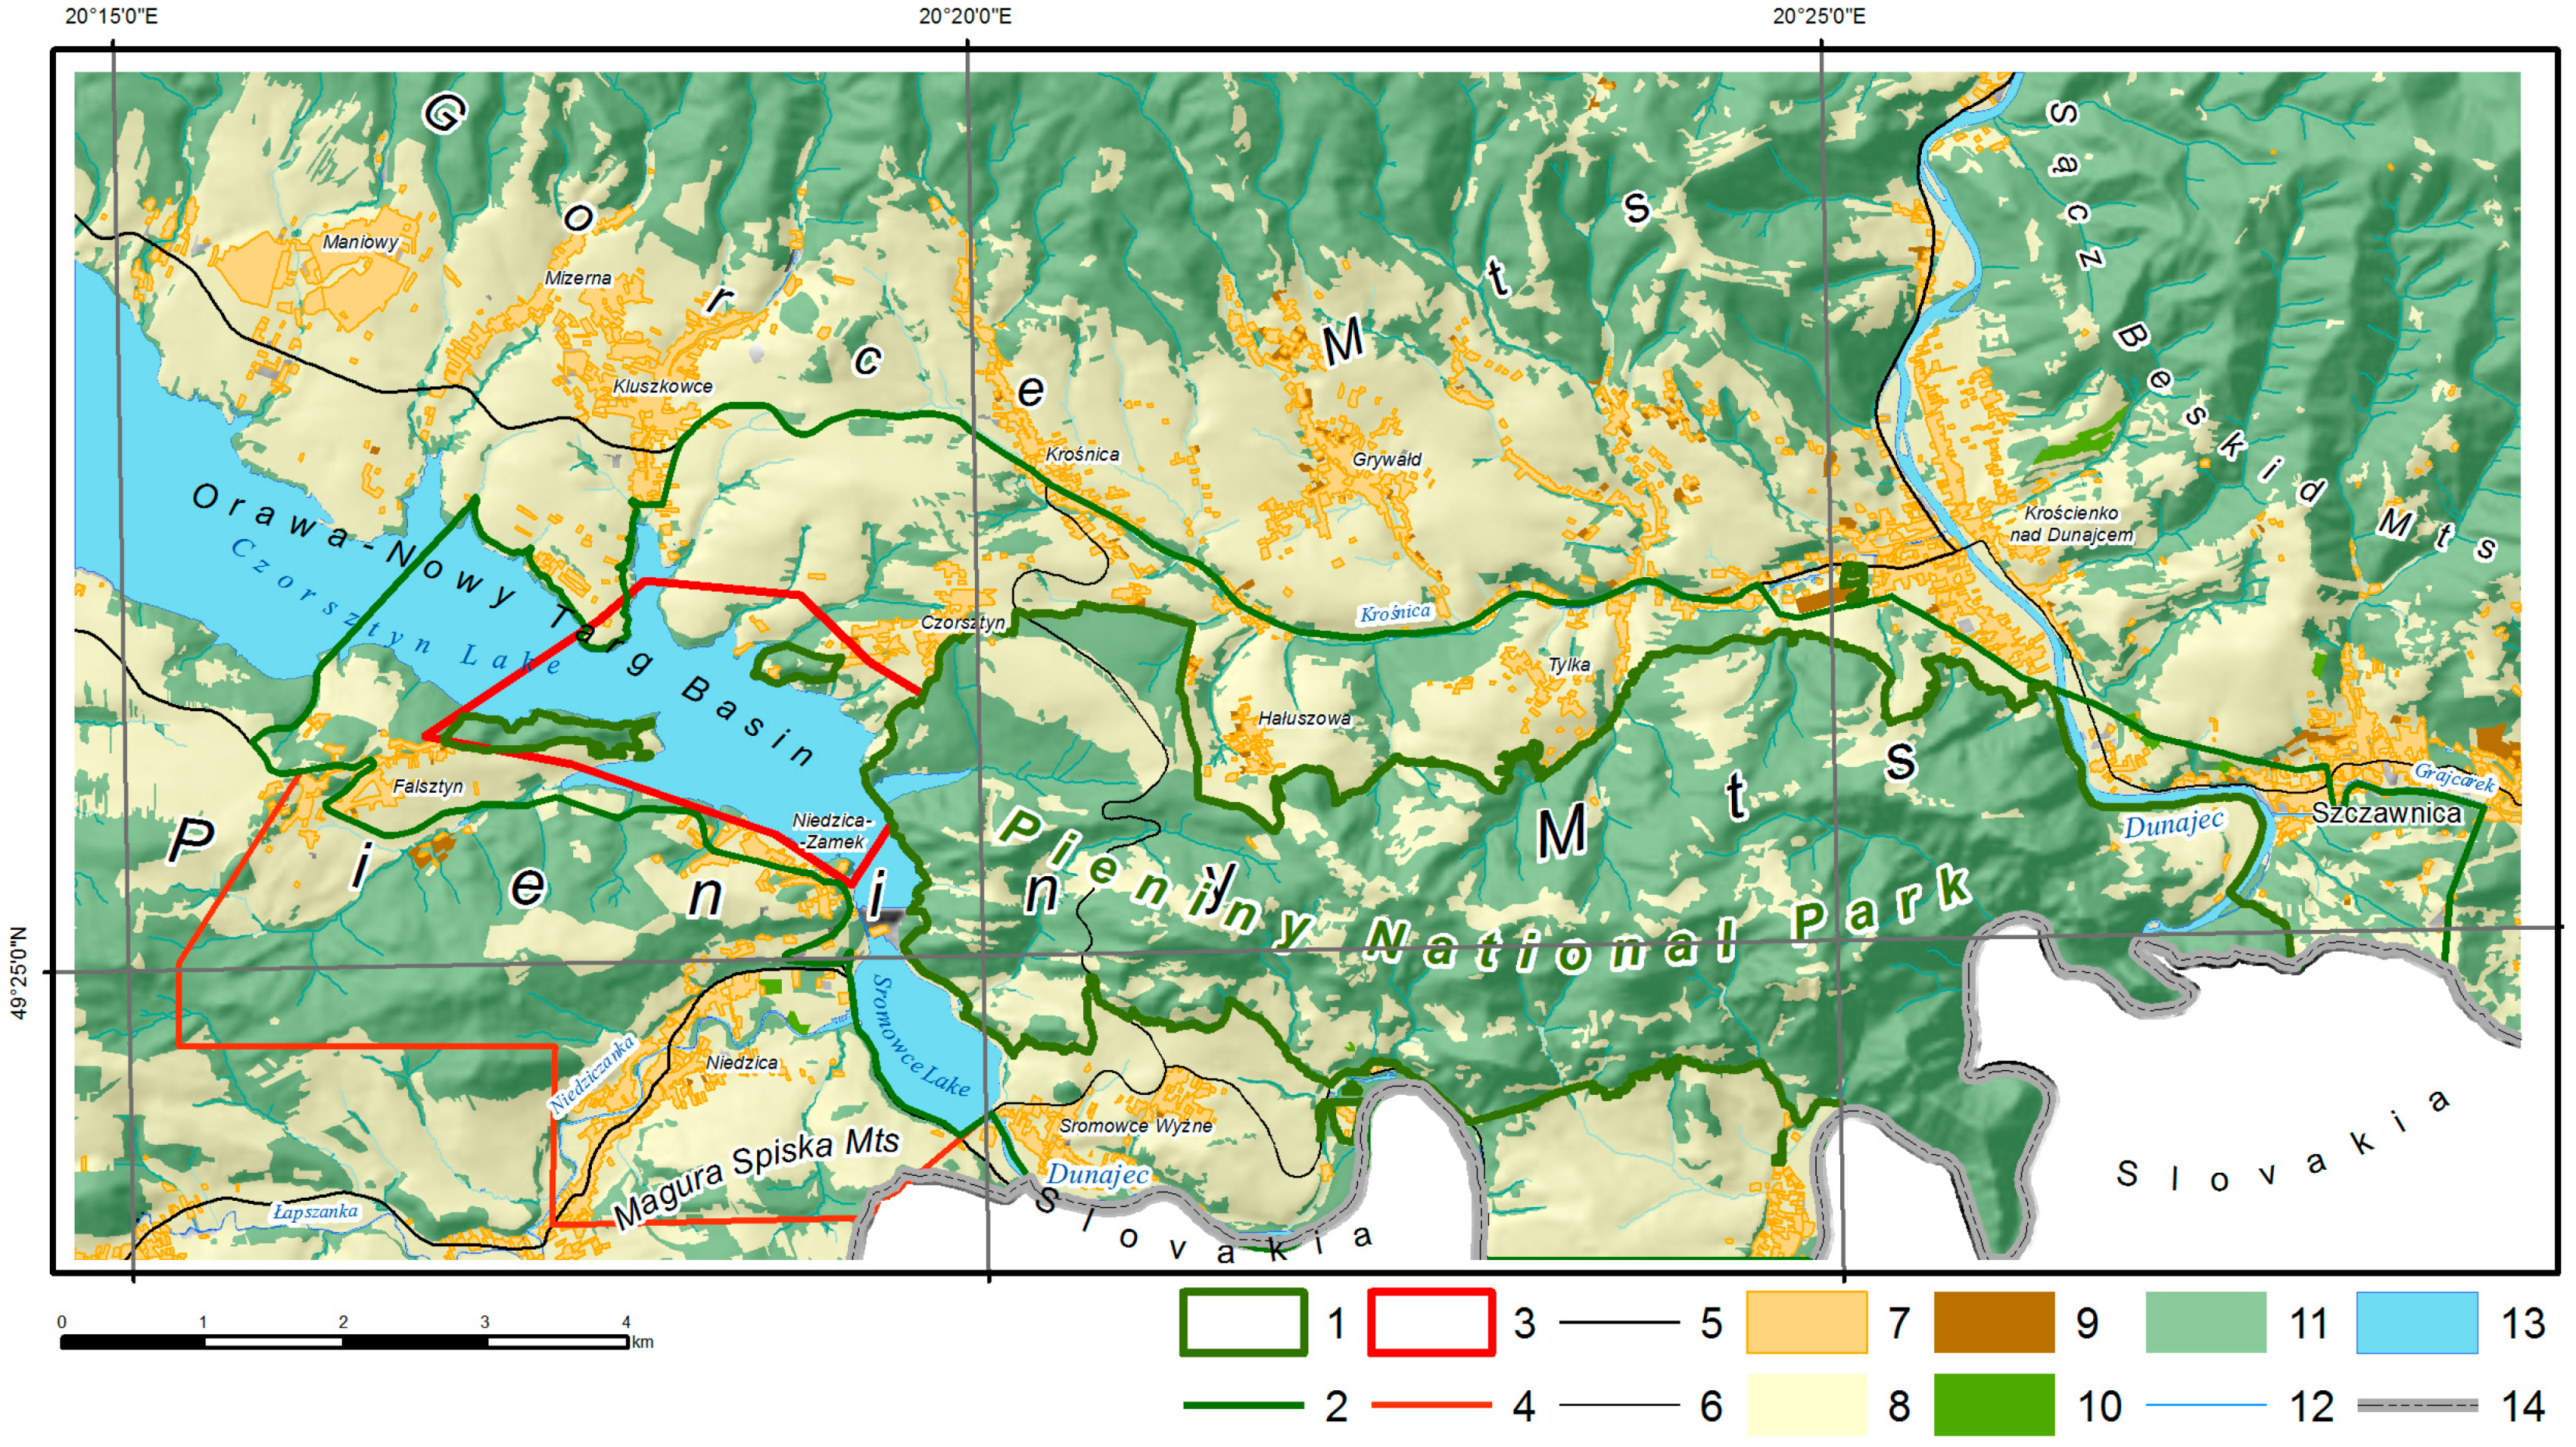Click the green outlined rectangle legend symbol 1

[x=1243, y=1322]
